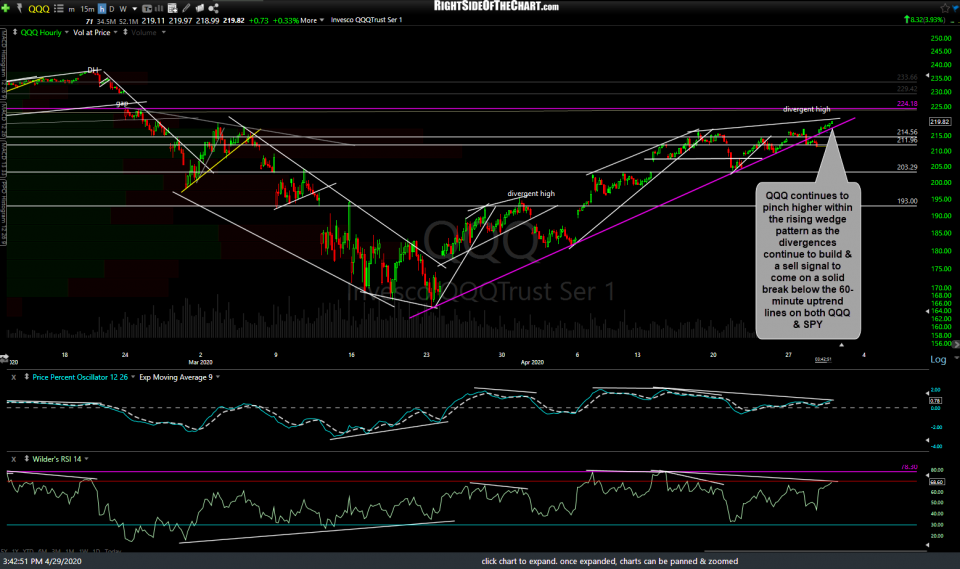The height and width of the screenshot is (569, 960).
Task: Open the QQQ Hourly dropdown
Action: (66, 32)
